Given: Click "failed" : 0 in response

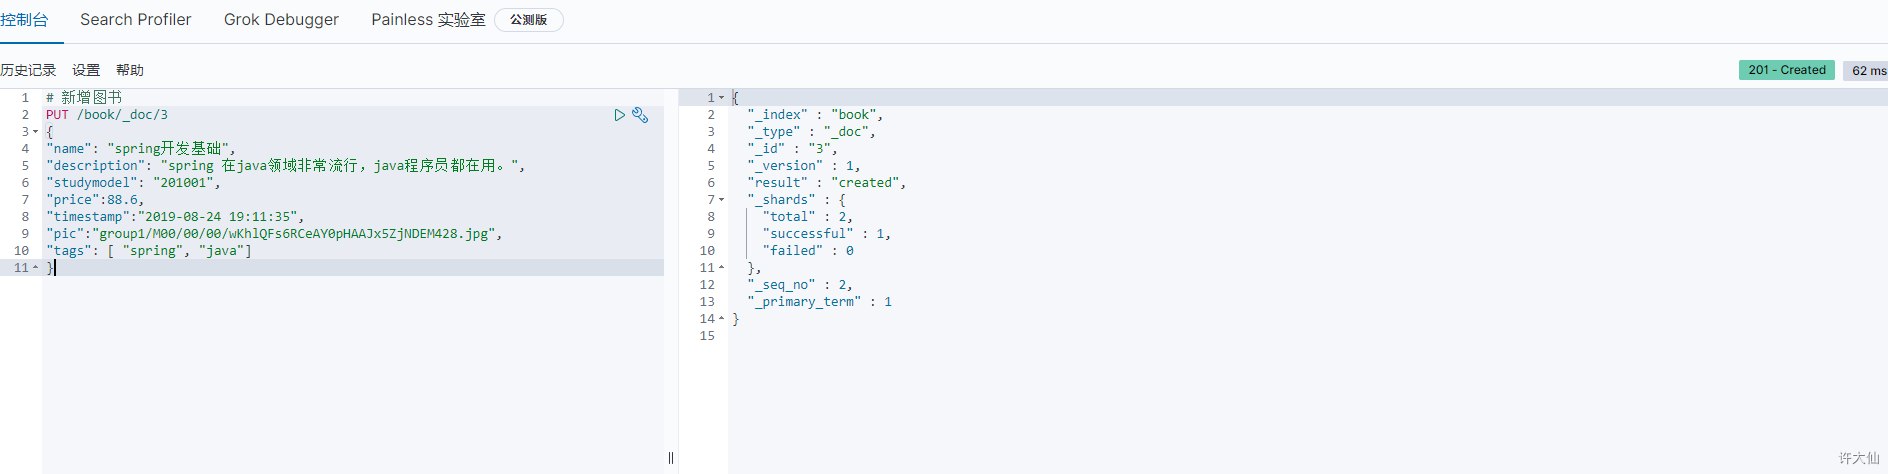Looking at the screenshot, I should pyautogui.click(x=808, y=251).
